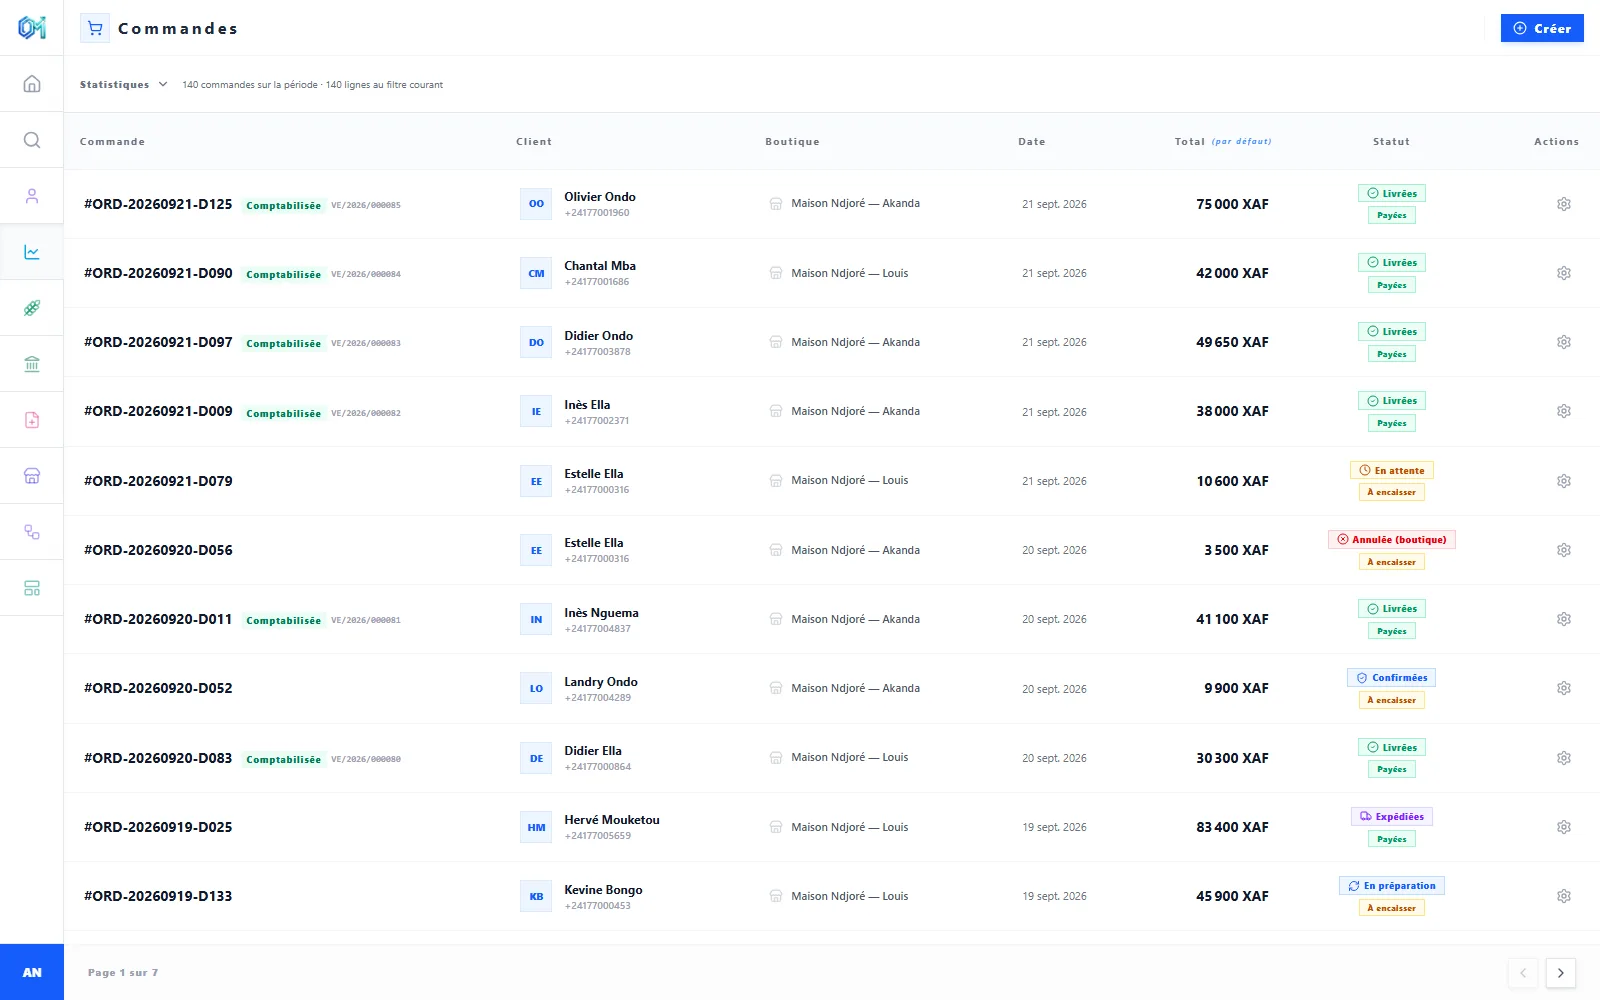
Task: Click client name Inès Nguema
Action: click(601, 613)
